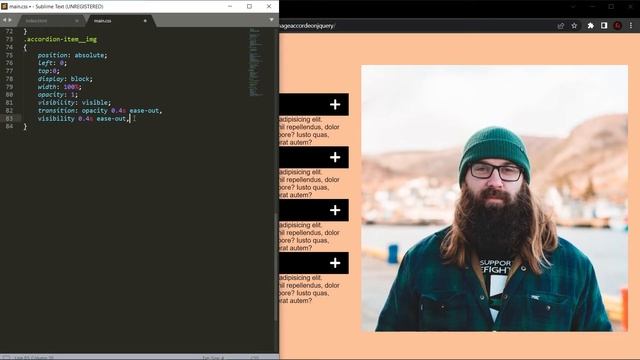Expand the first accordion item plus icon

click(x=335, y=104)
